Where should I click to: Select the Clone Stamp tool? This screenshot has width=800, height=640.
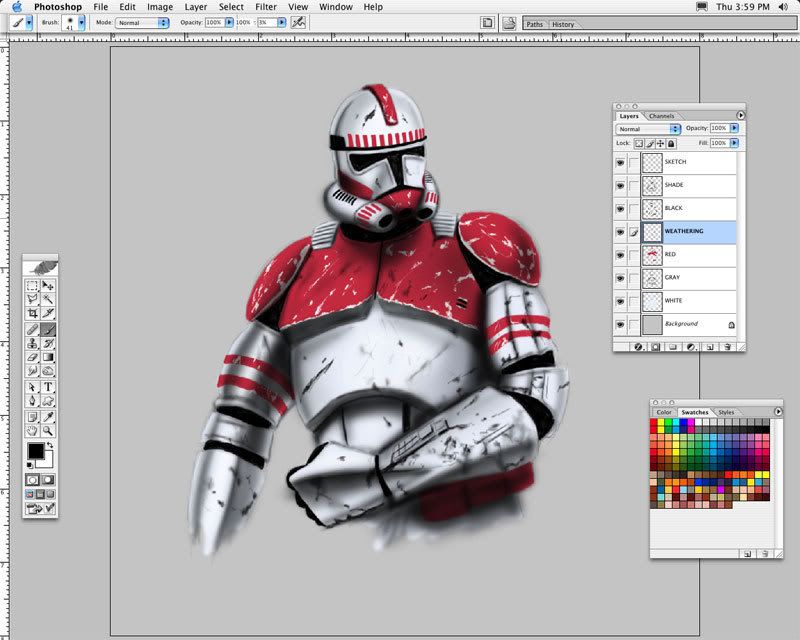coord(32,343)
